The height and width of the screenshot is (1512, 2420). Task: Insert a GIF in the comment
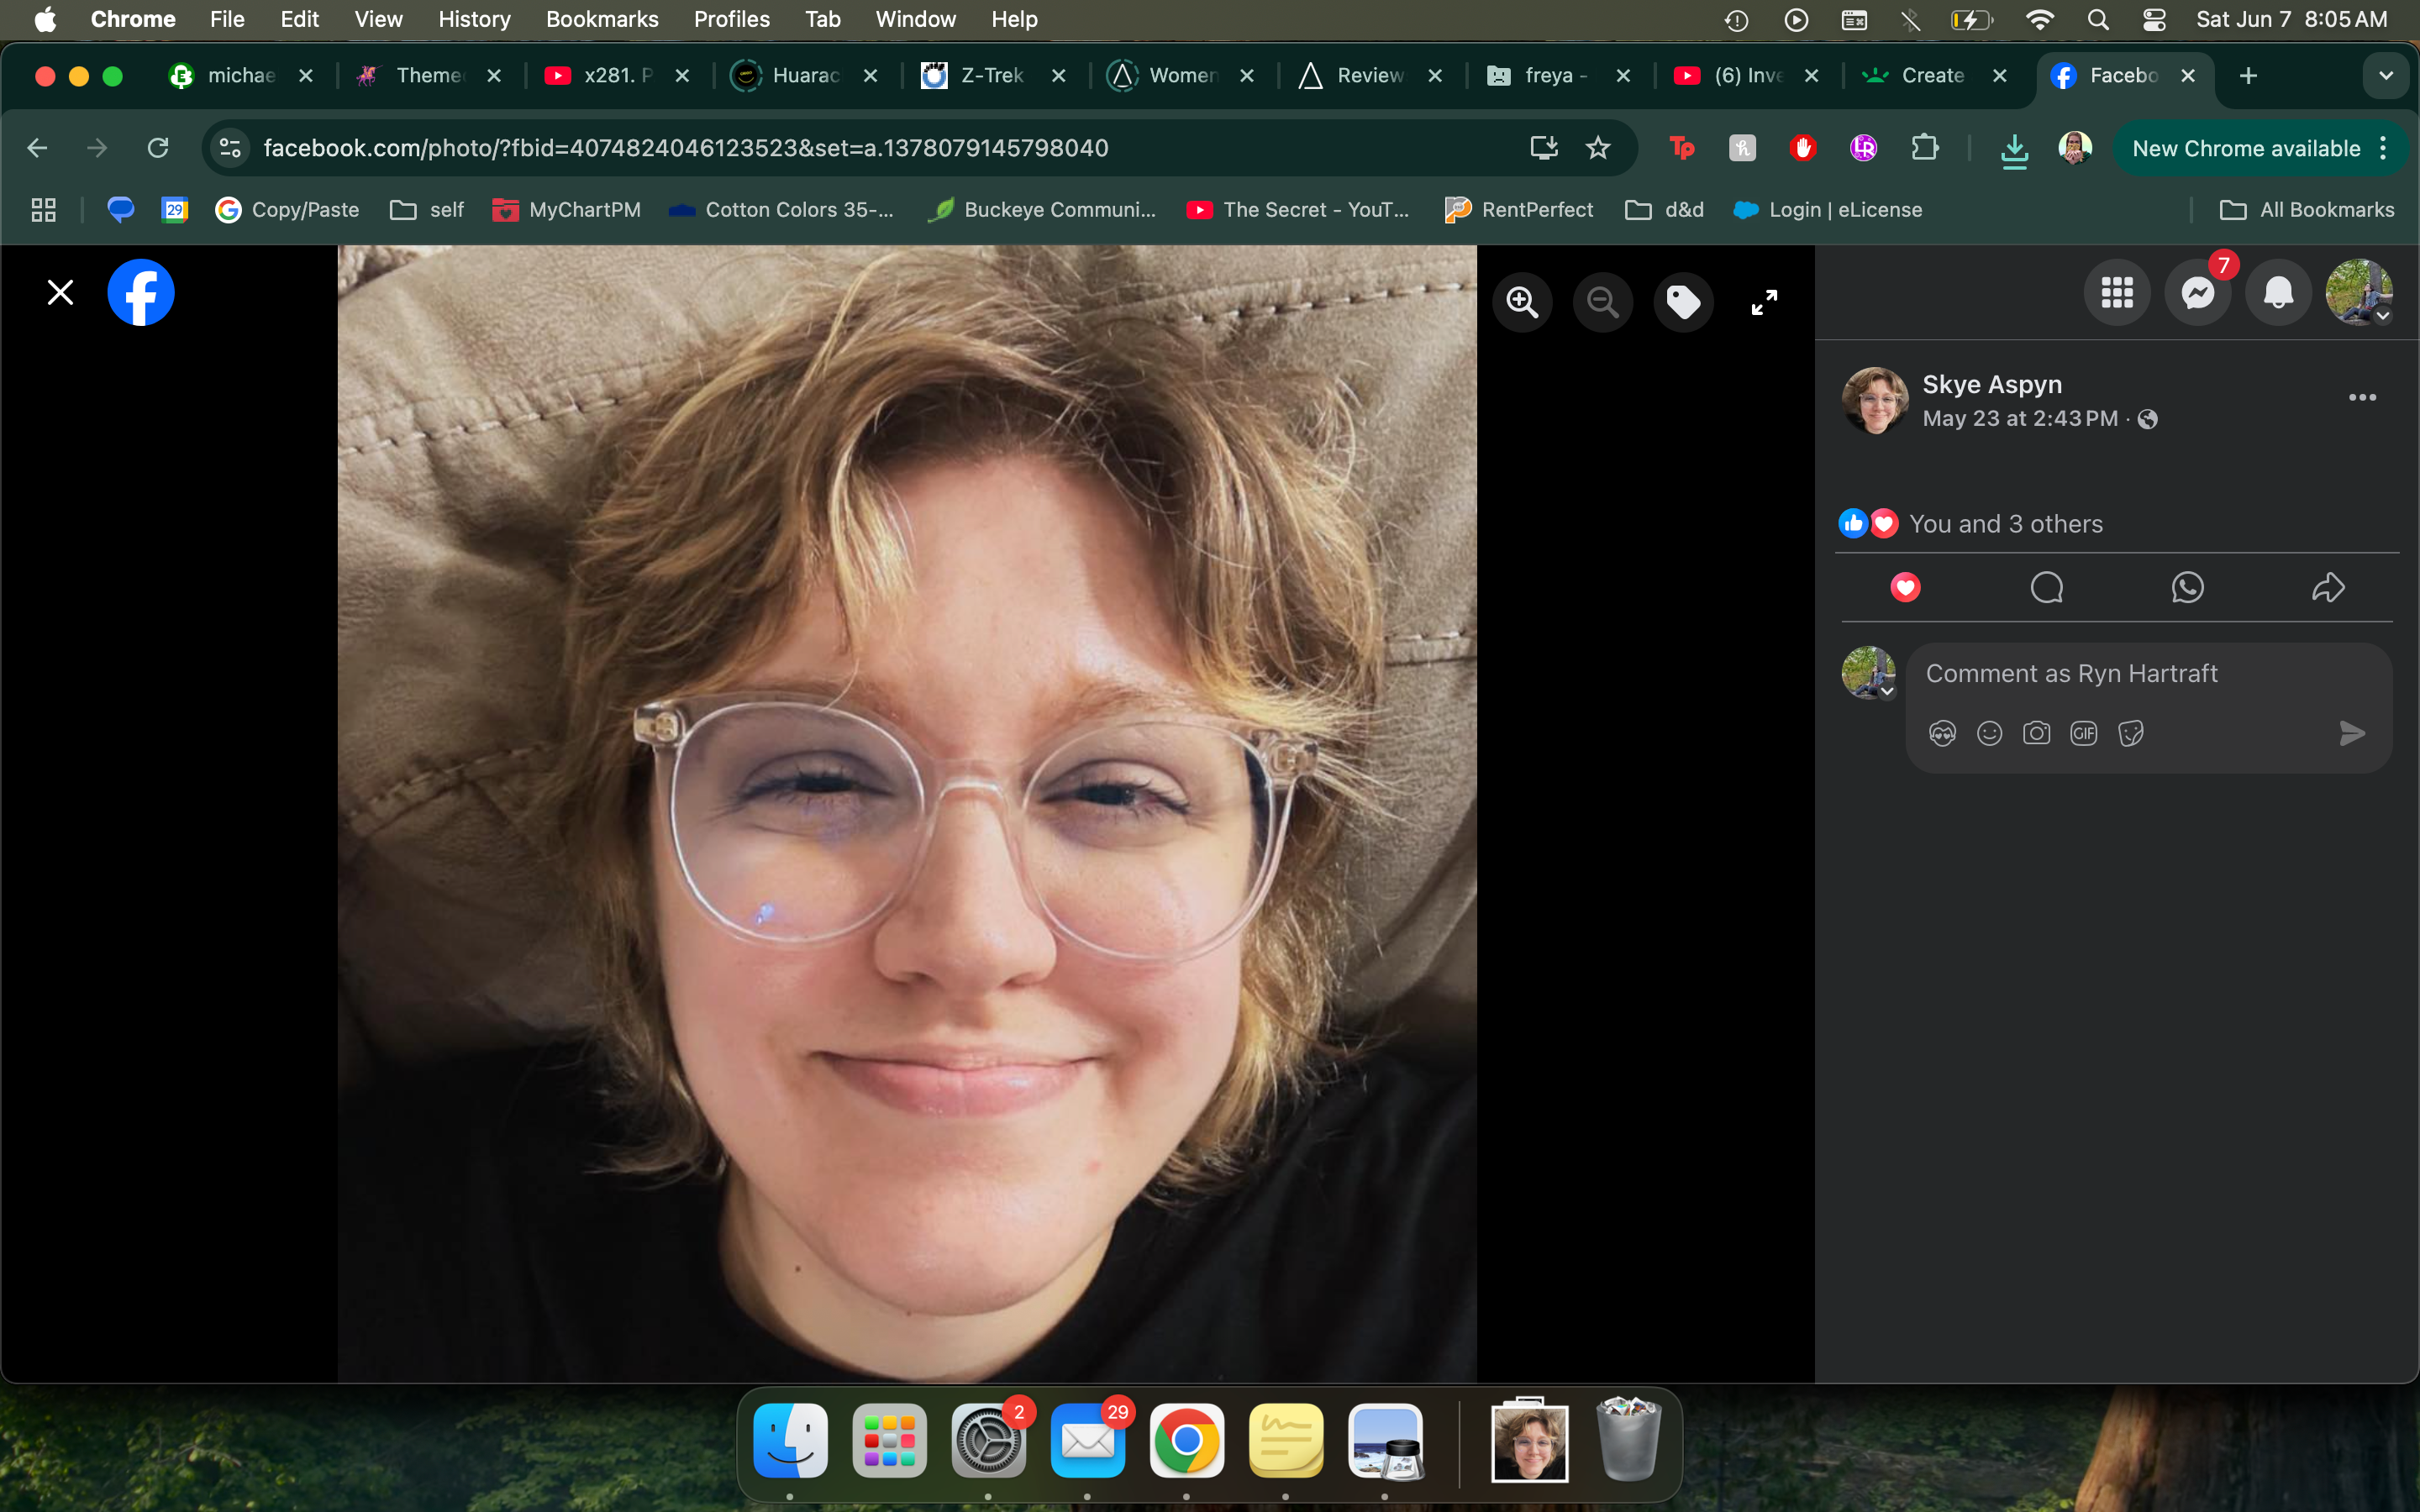2083,734
